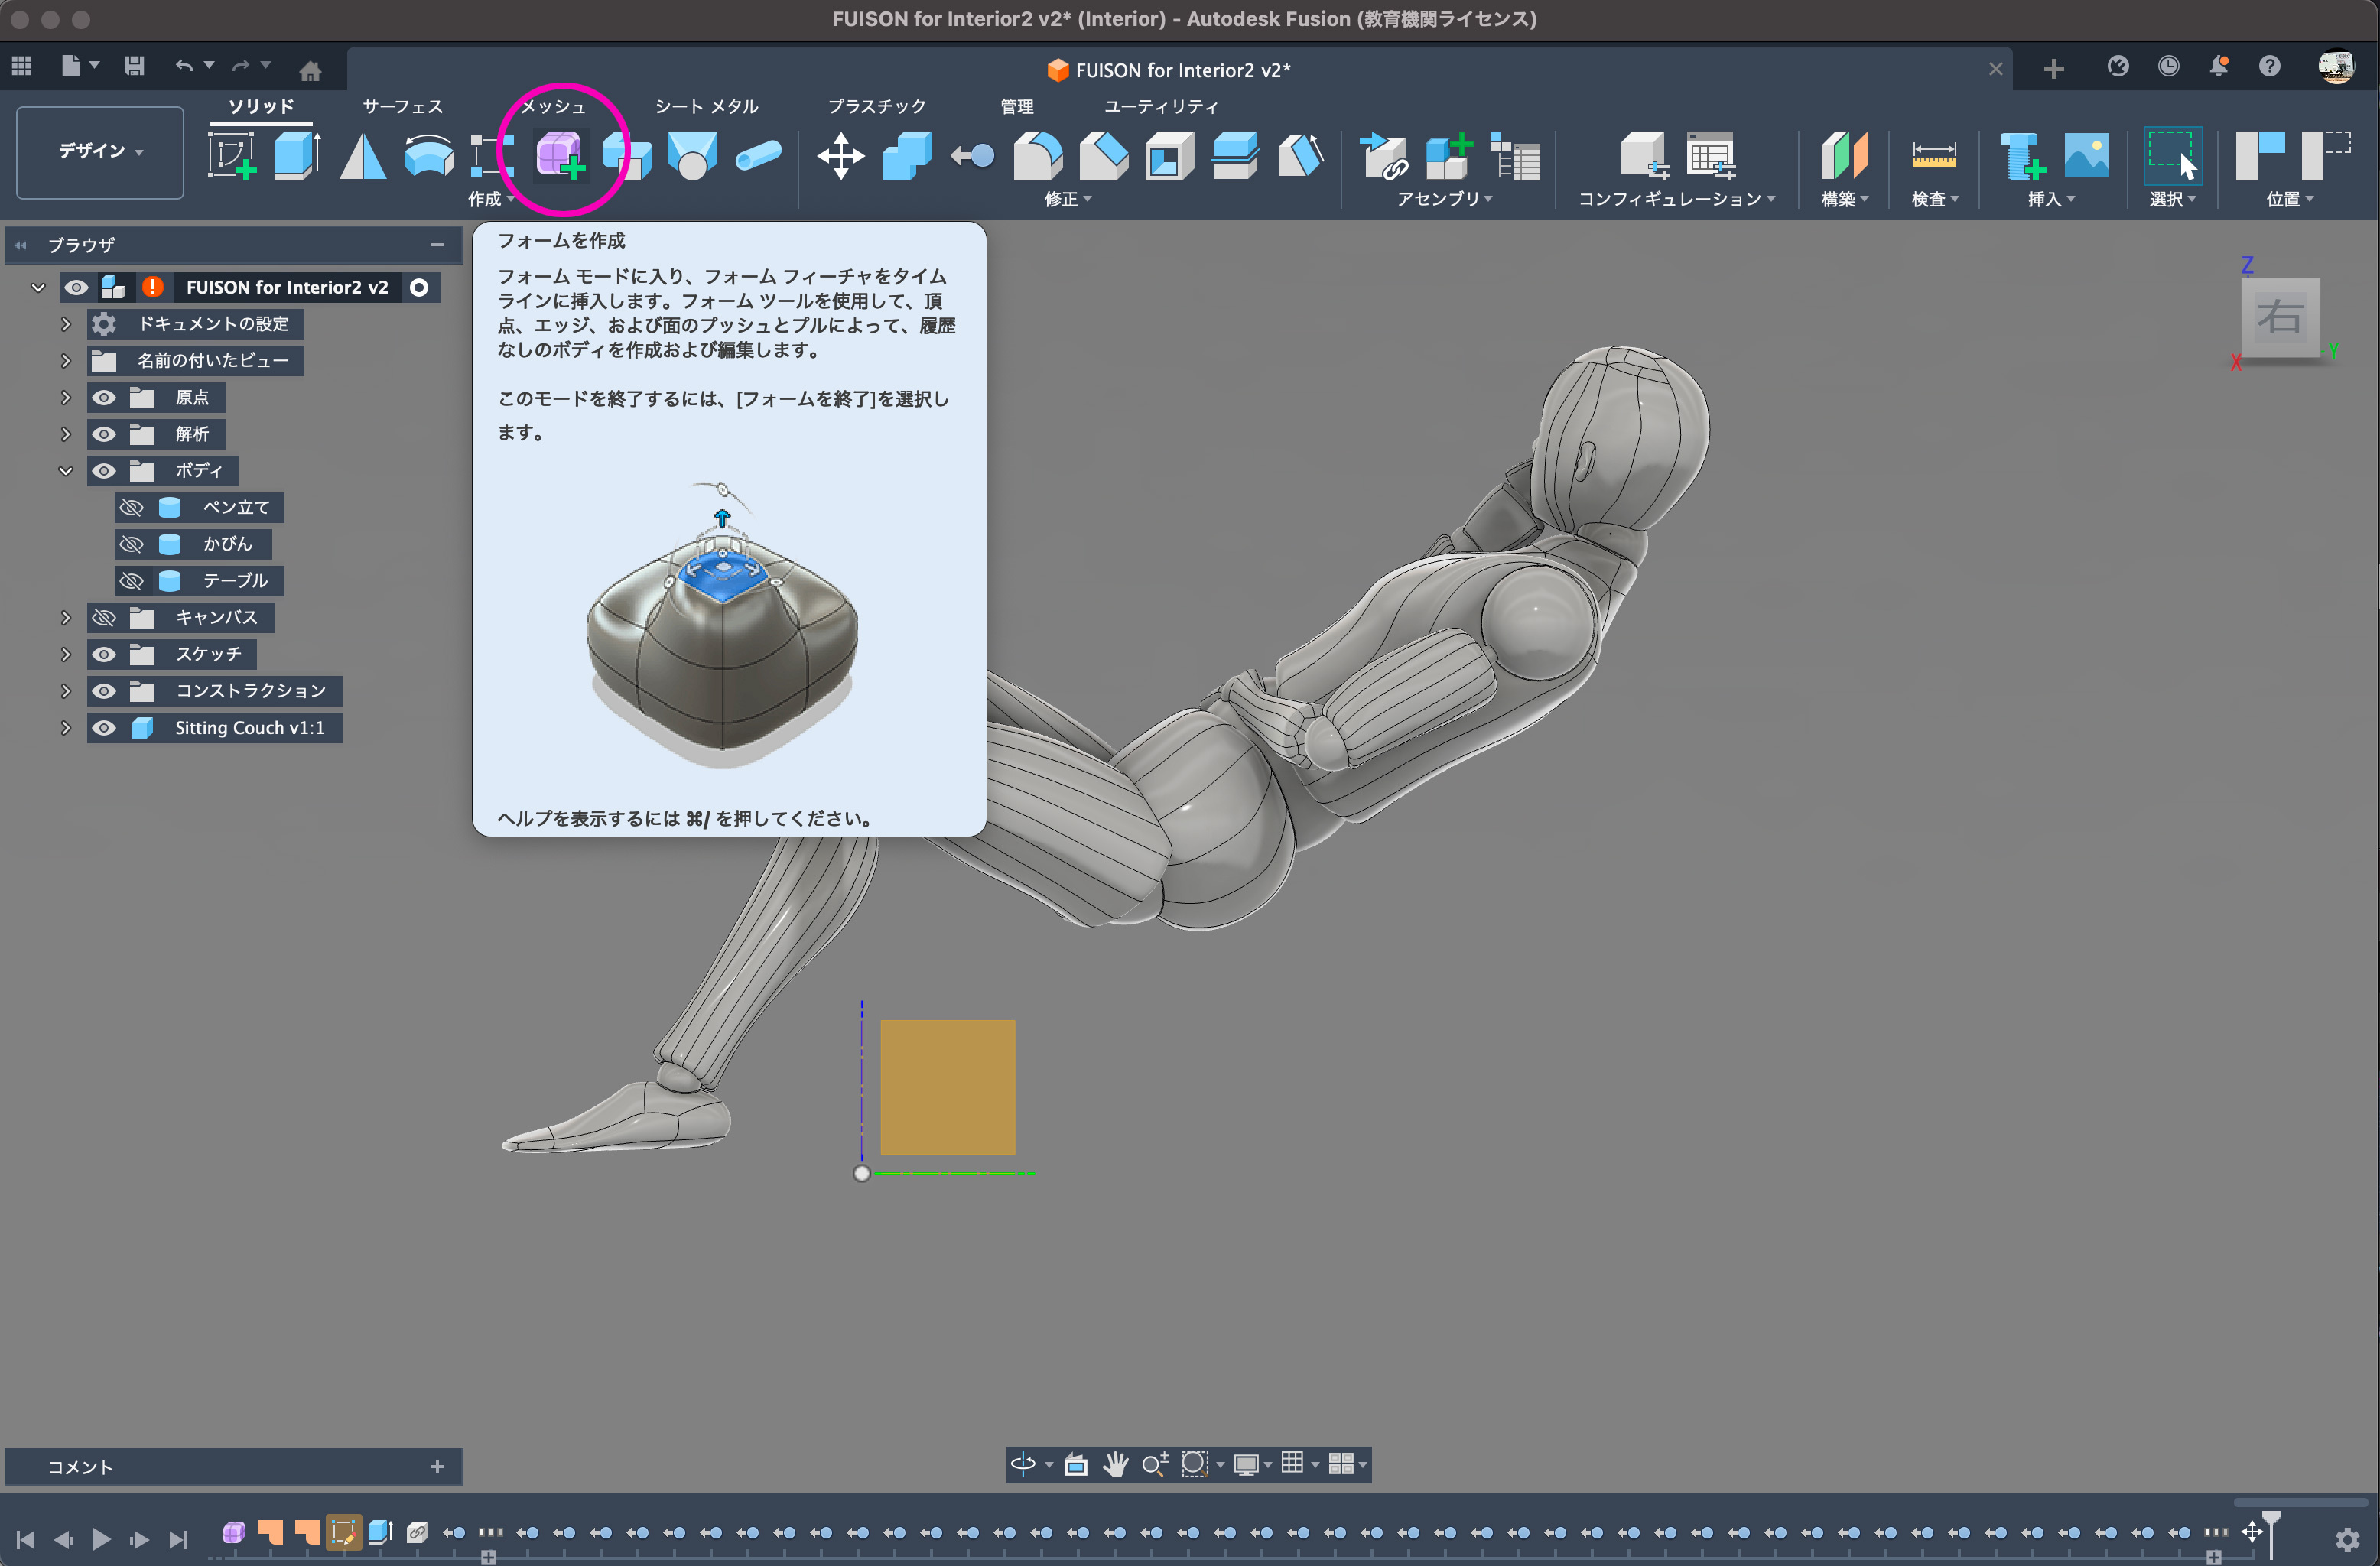Expand the コンストラクション folder
The width and height of the screenshot is (2380, 1566).
click(66, 691)
